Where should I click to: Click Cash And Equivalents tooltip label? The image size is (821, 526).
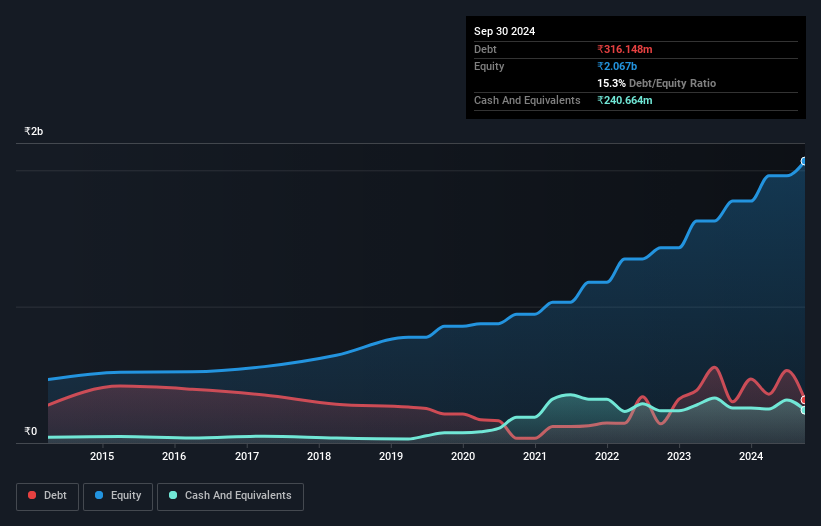527,100
